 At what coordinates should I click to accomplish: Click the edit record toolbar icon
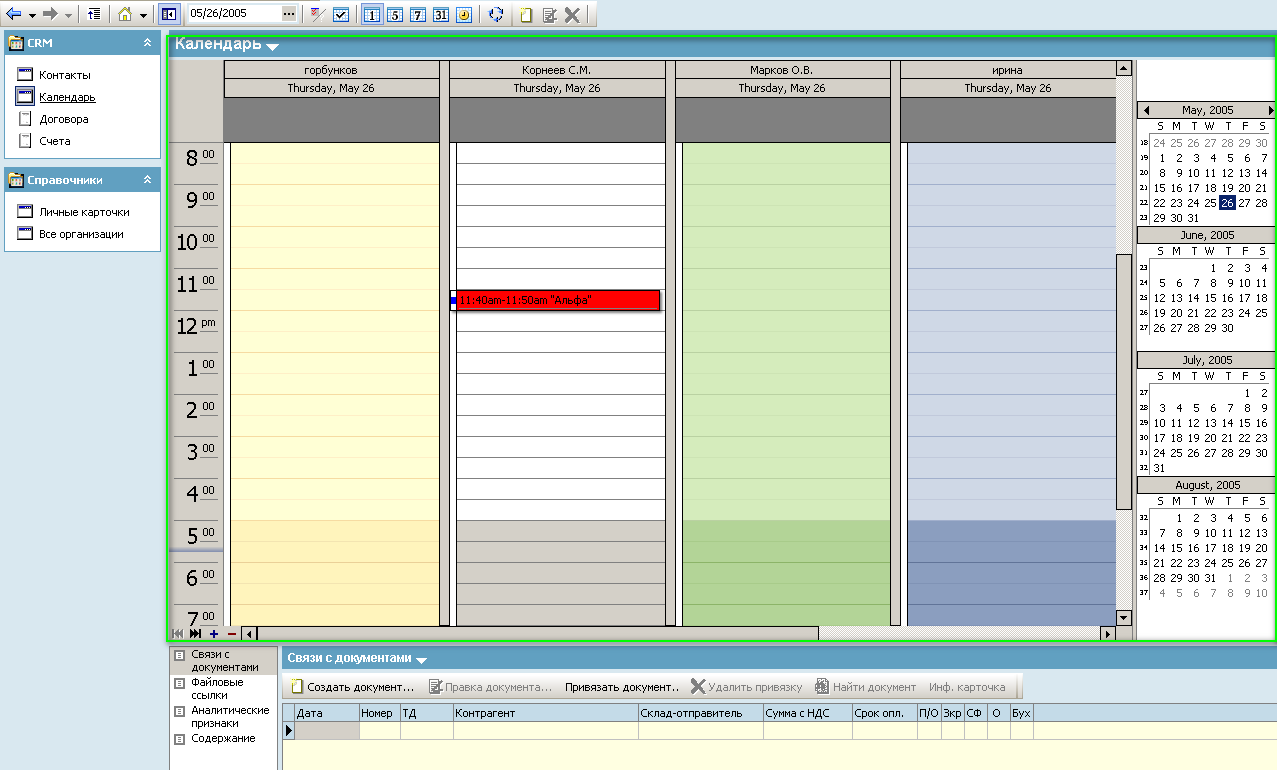tap(550, 14)
